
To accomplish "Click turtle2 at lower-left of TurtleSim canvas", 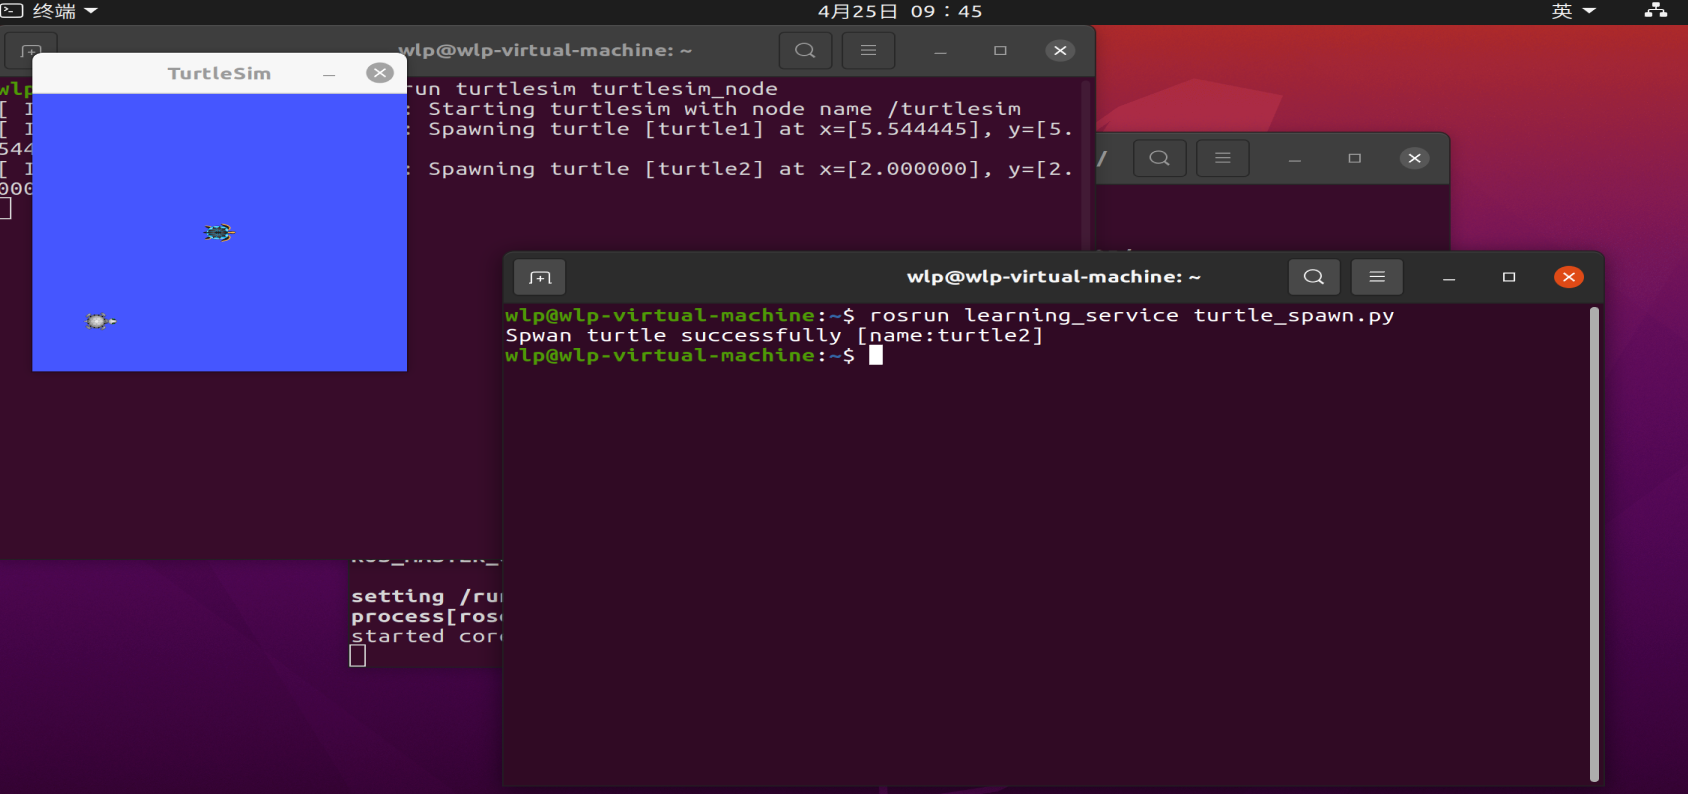I will pos(99,321).
